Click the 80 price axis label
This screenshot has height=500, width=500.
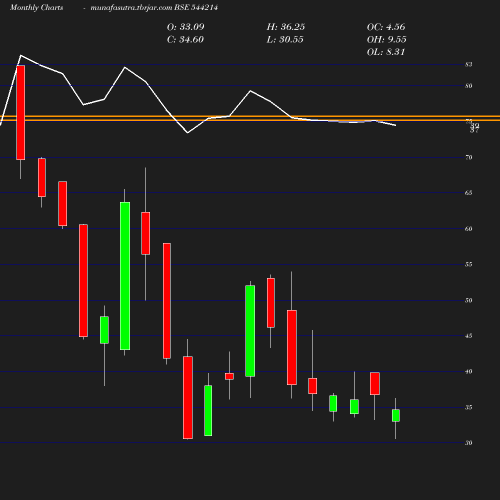469,86
